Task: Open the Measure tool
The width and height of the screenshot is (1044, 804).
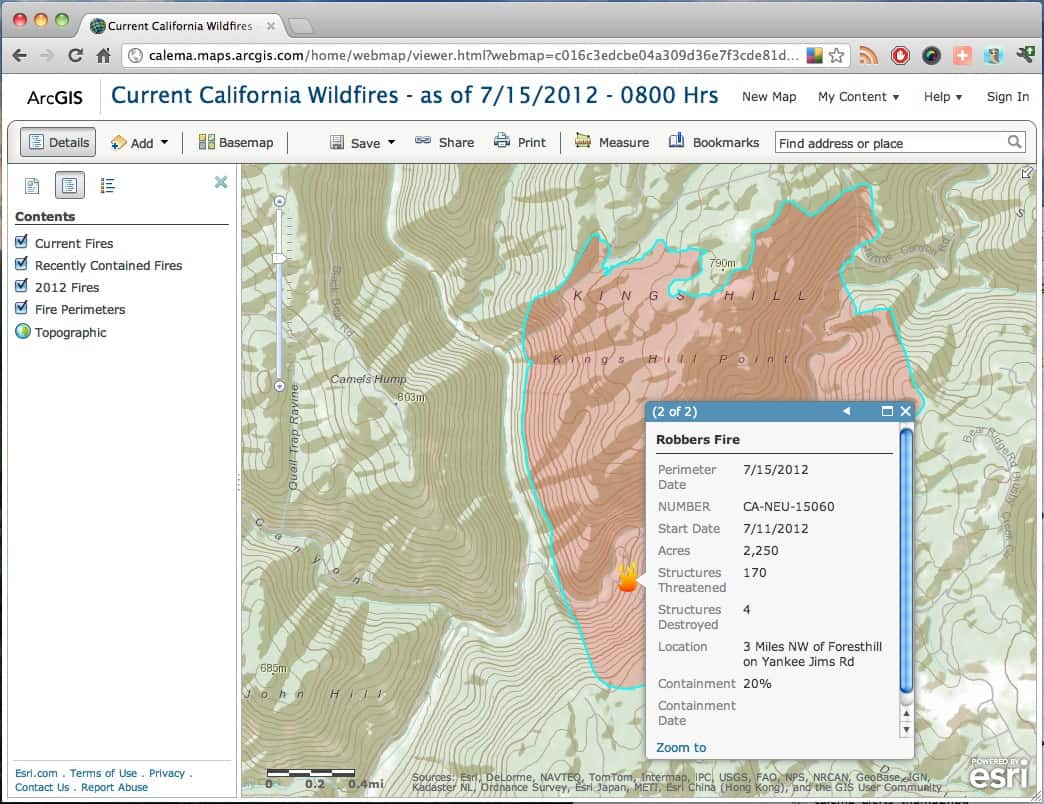Action: (611, 142)
